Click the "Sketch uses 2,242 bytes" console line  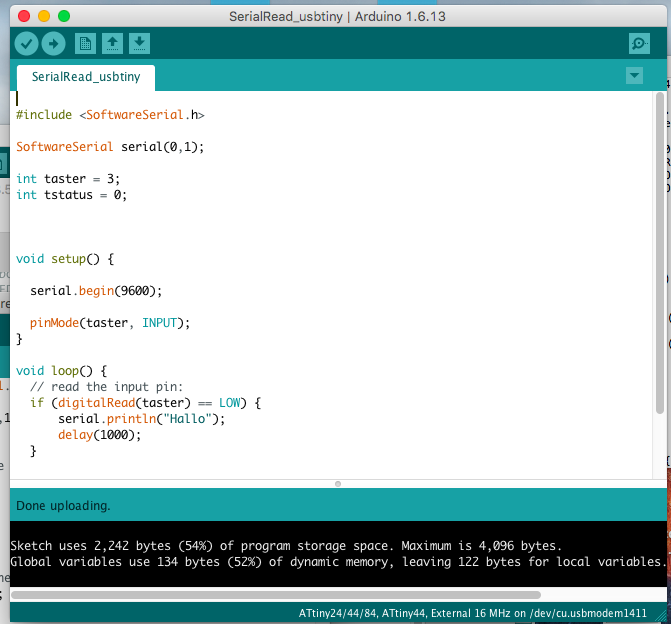click(286, 546)
